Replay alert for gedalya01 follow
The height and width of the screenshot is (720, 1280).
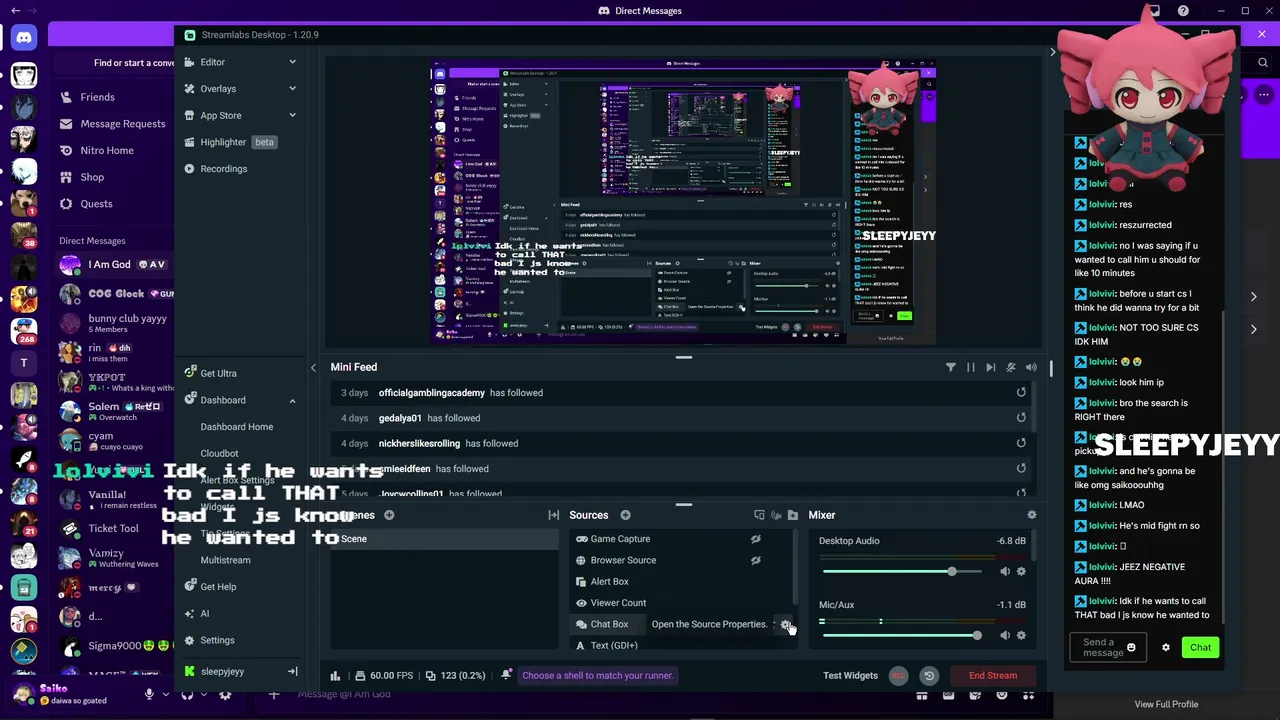click(1021, 418)
